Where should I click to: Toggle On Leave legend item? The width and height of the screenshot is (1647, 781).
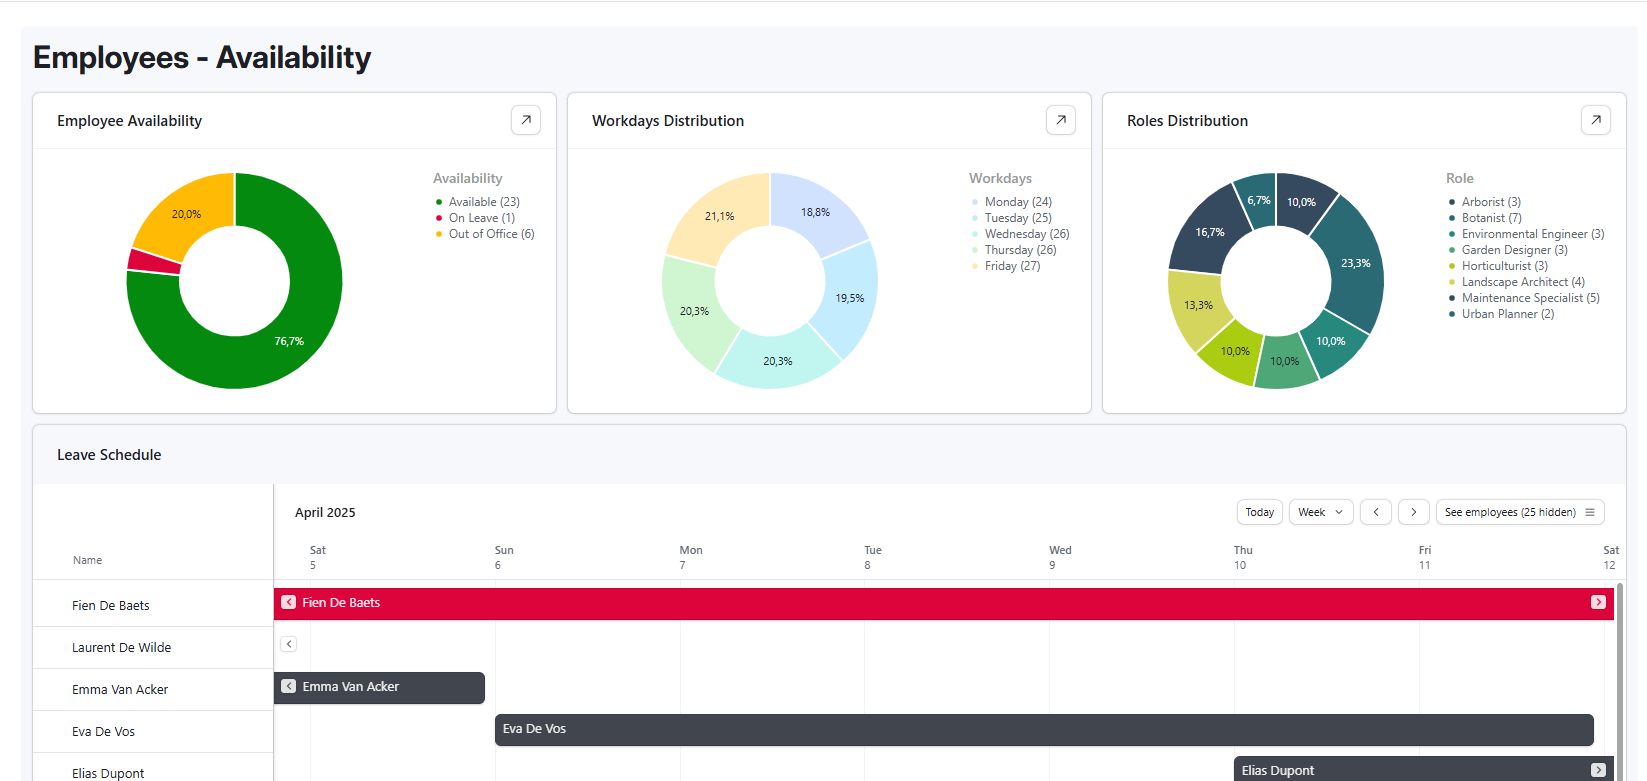click(475, 218)
